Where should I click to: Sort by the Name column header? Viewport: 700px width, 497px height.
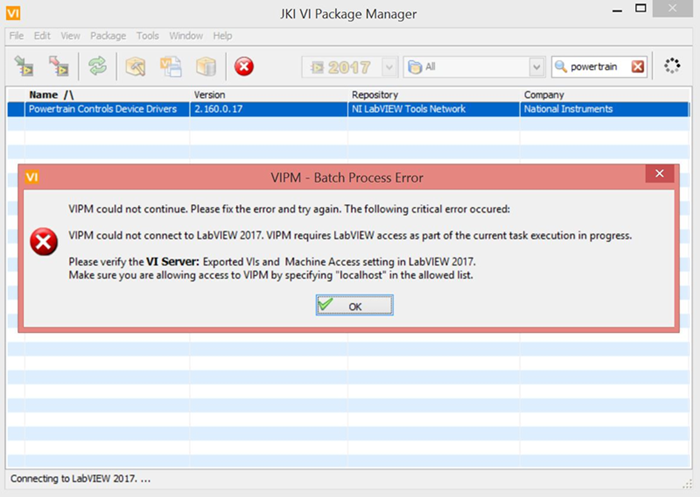tap(107, 95)
